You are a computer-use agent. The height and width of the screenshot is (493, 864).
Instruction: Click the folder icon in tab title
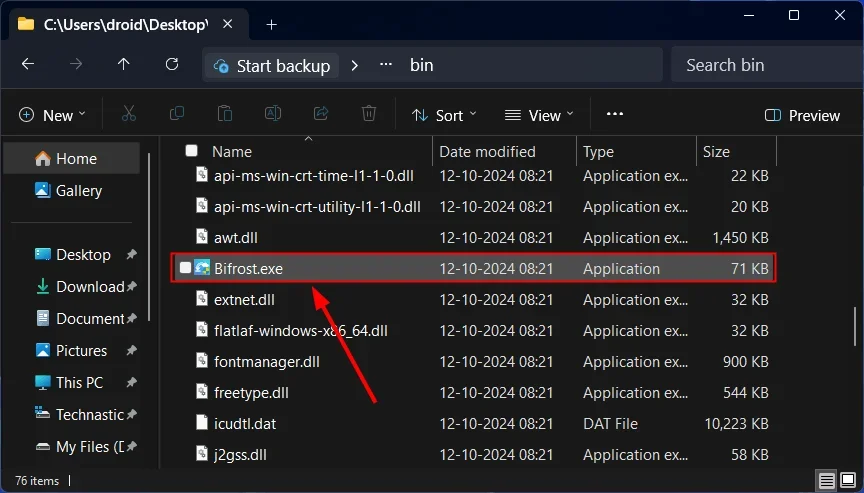pos(26,24)
